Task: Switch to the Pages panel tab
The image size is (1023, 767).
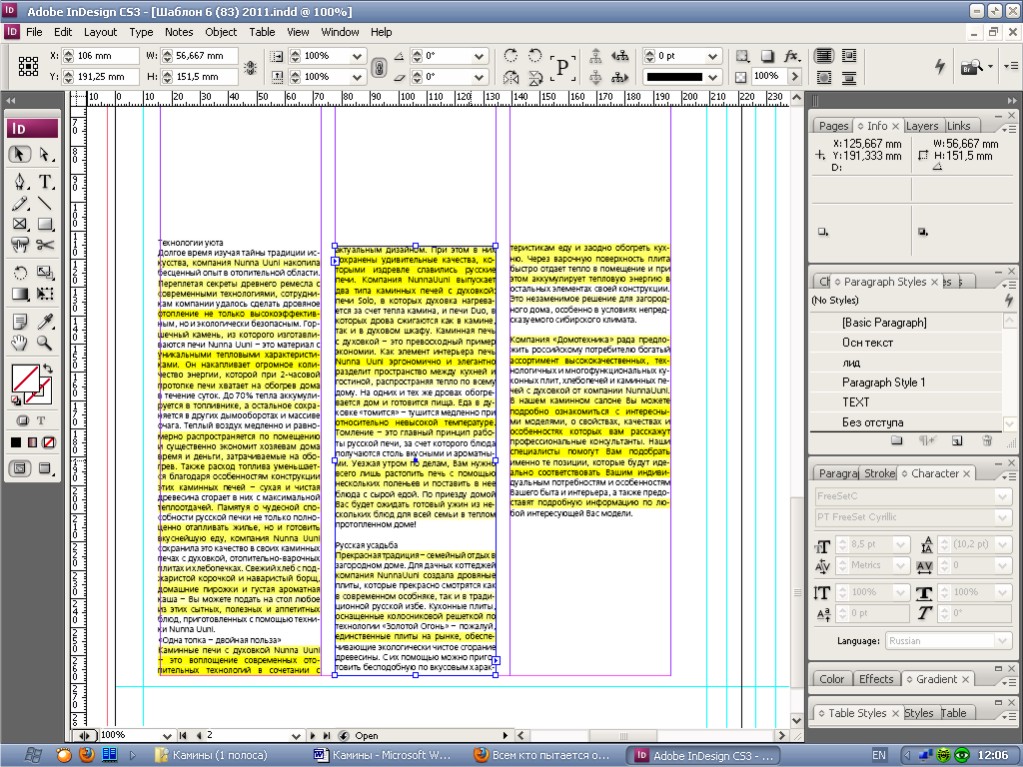Action: click(x=833, y=126)
